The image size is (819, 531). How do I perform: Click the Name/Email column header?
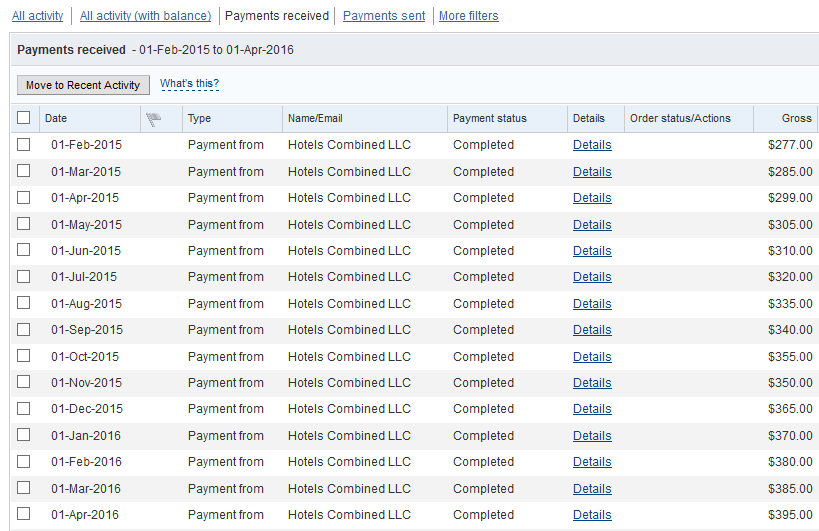pos(315,119)
